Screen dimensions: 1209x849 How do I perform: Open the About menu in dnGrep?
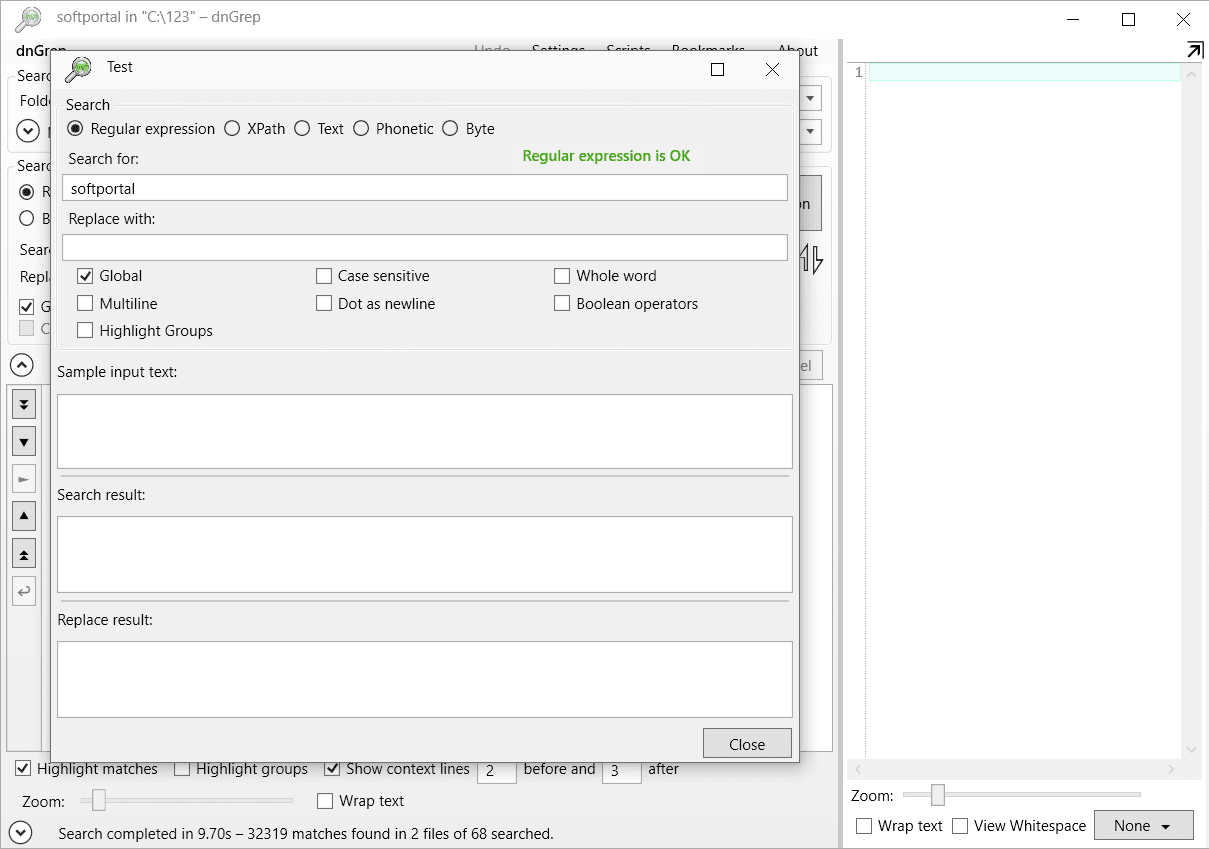pos(797,50)
